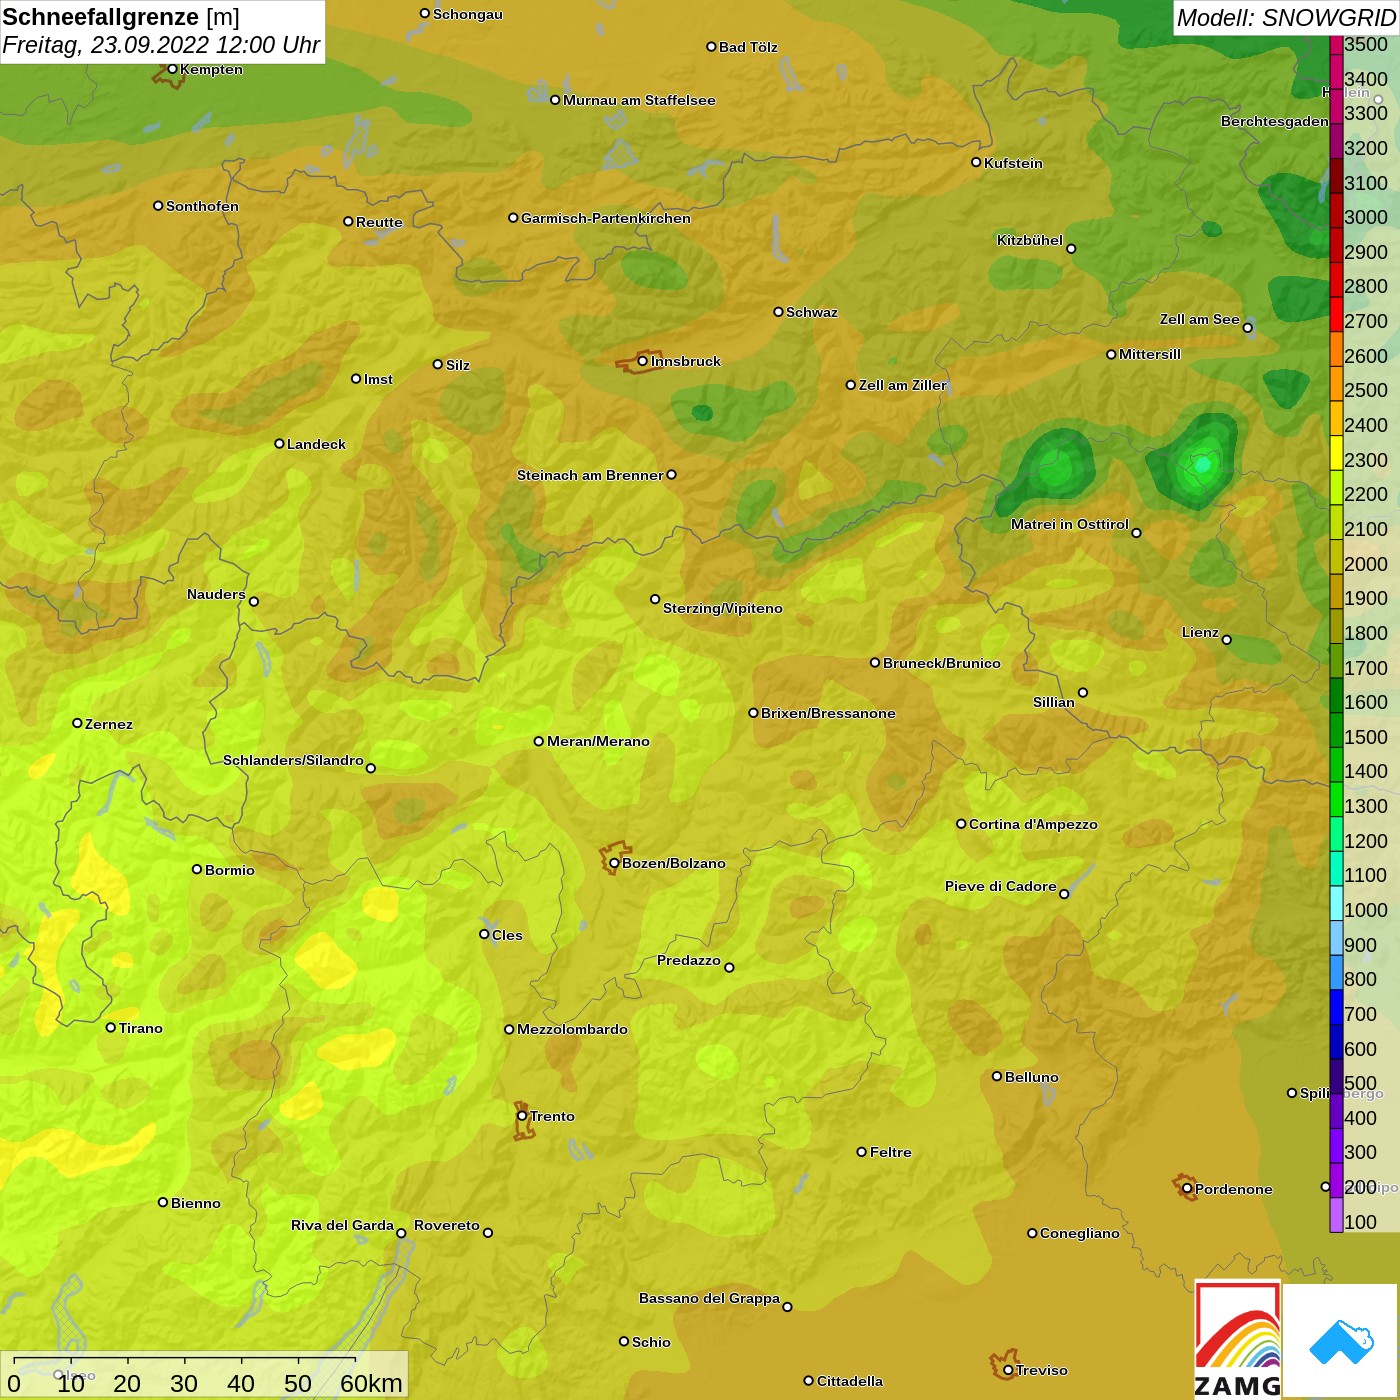The image size is (1400, 1400).
Task: Click the 'Bruneck/Brunico' label
Action: [x=942, y=663]
